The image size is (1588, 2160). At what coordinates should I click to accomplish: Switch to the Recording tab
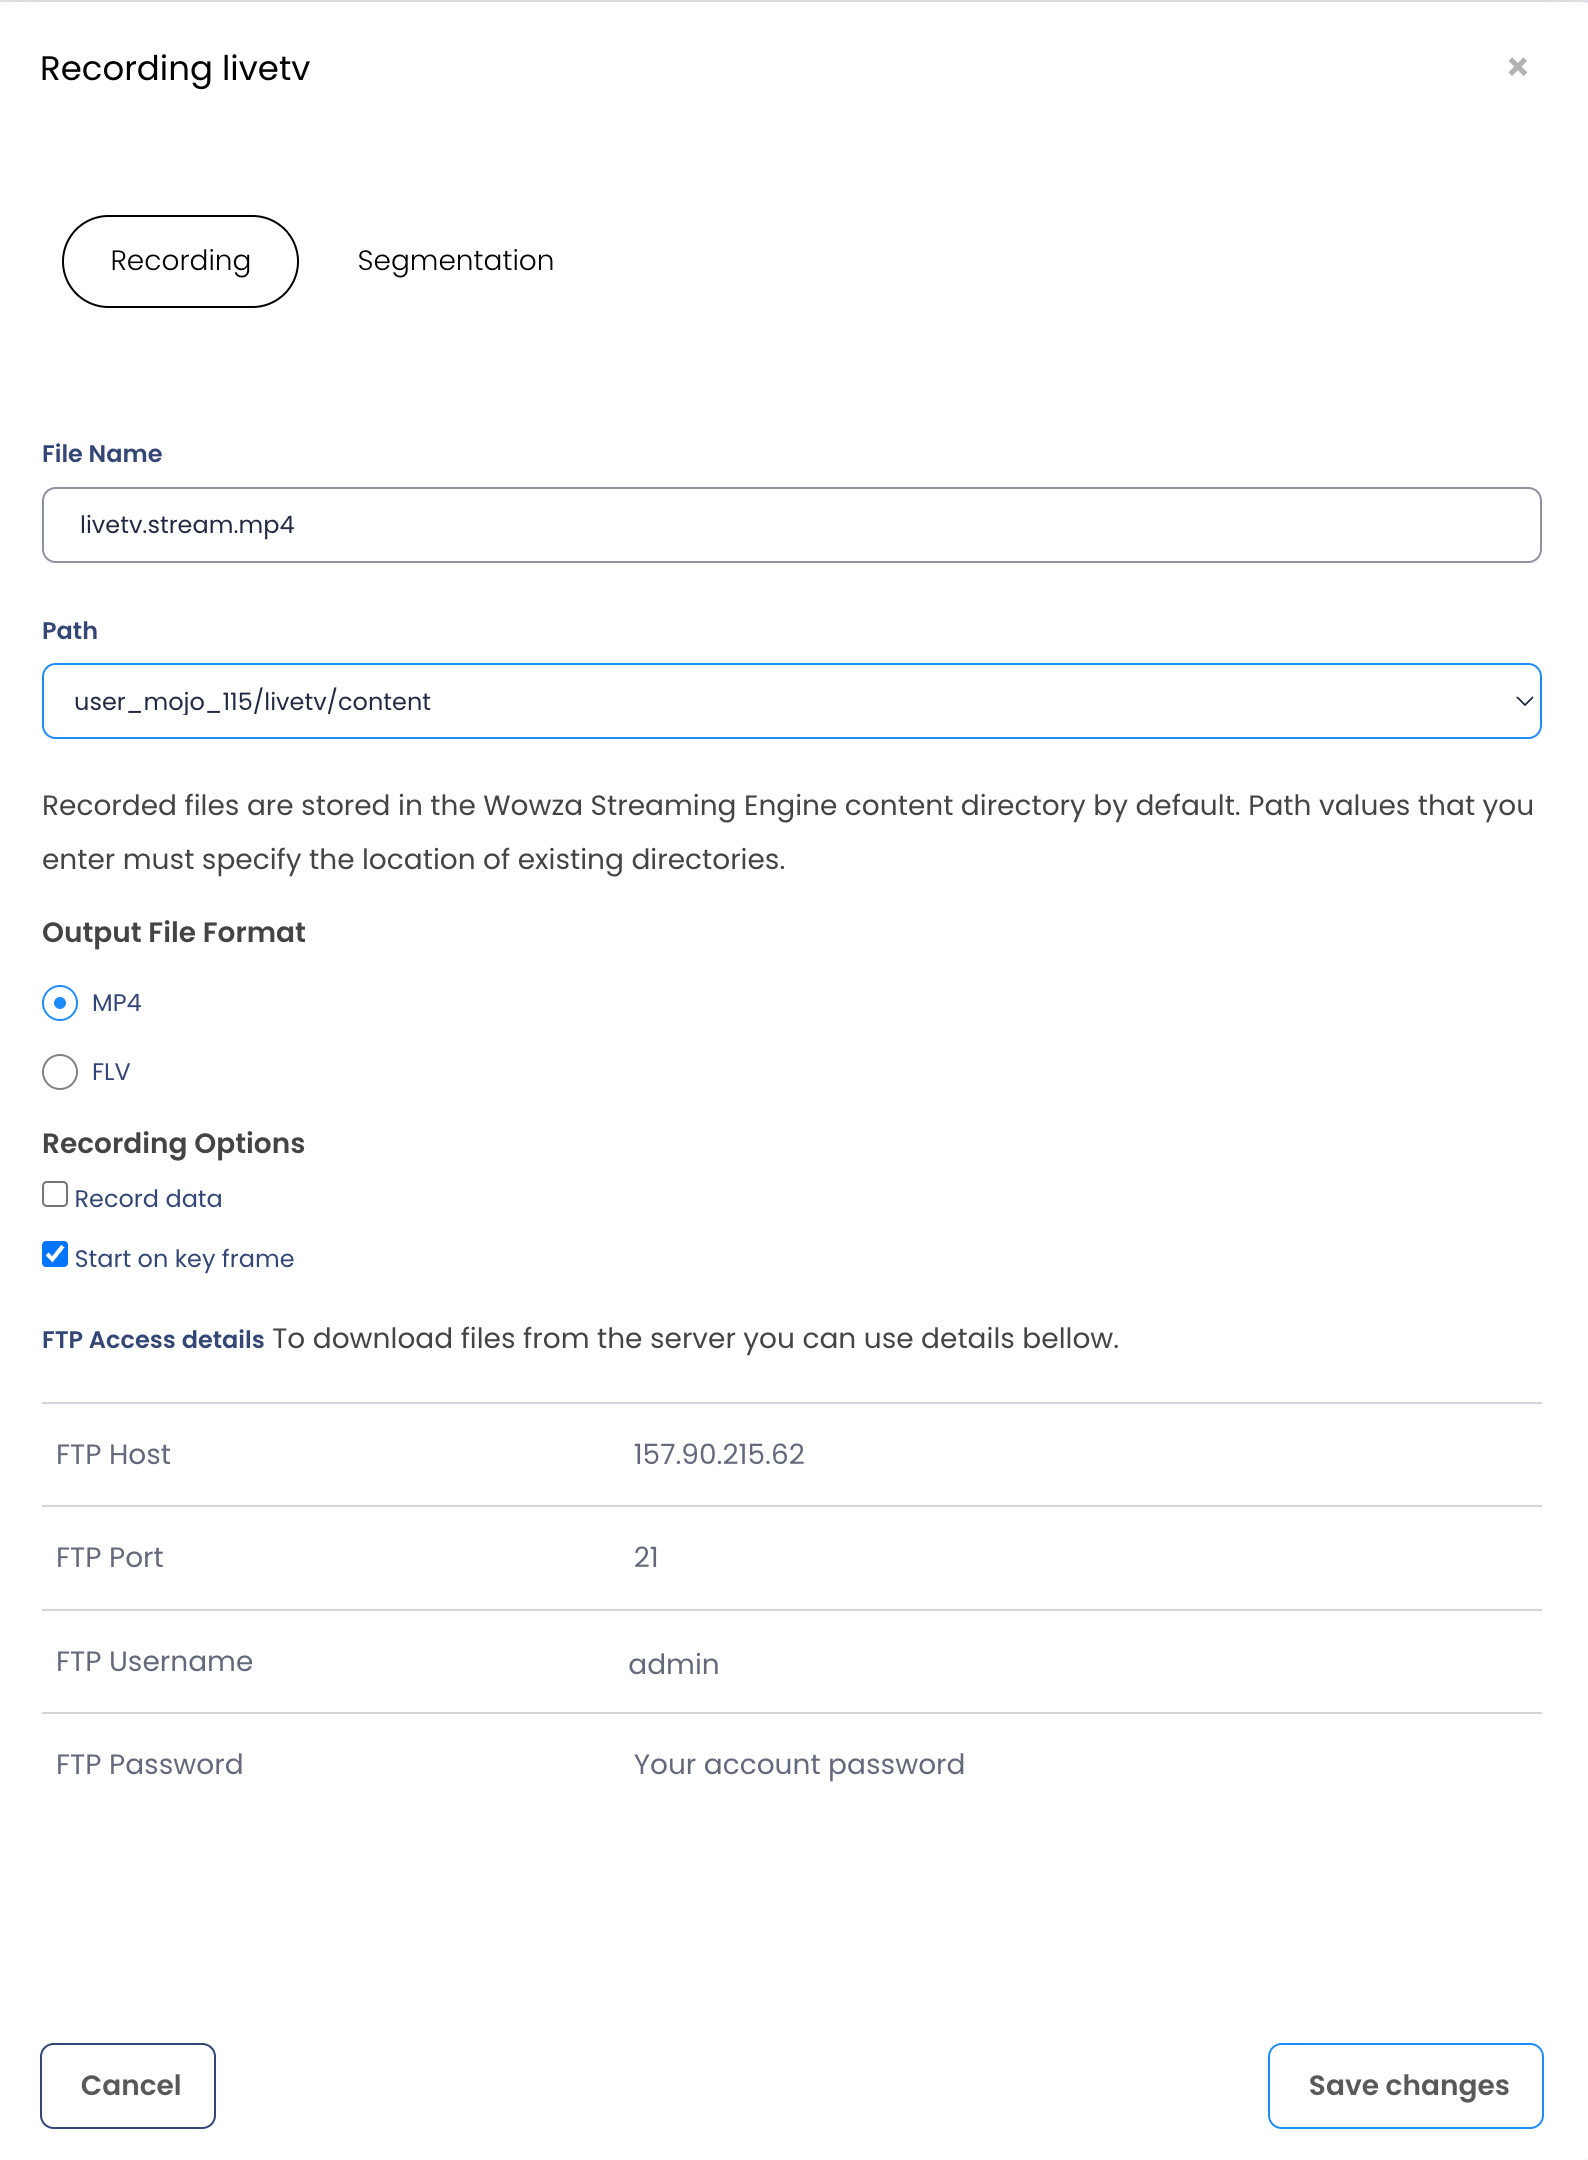pyautogui.click(x=180, y=261)
